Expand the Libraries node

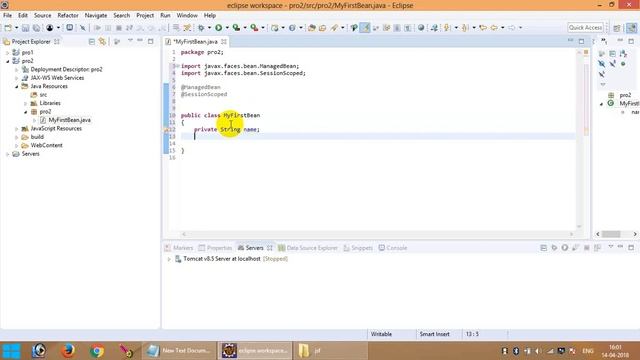26,103
